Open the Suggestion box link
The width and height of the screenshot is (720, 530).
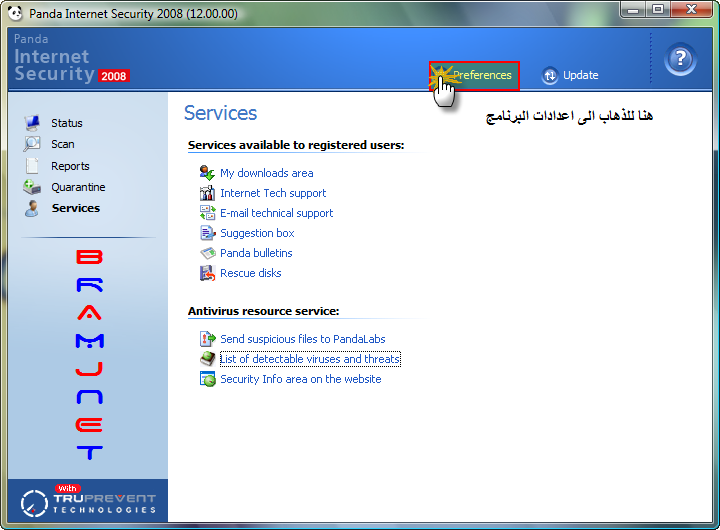click(x=257, y=233)
